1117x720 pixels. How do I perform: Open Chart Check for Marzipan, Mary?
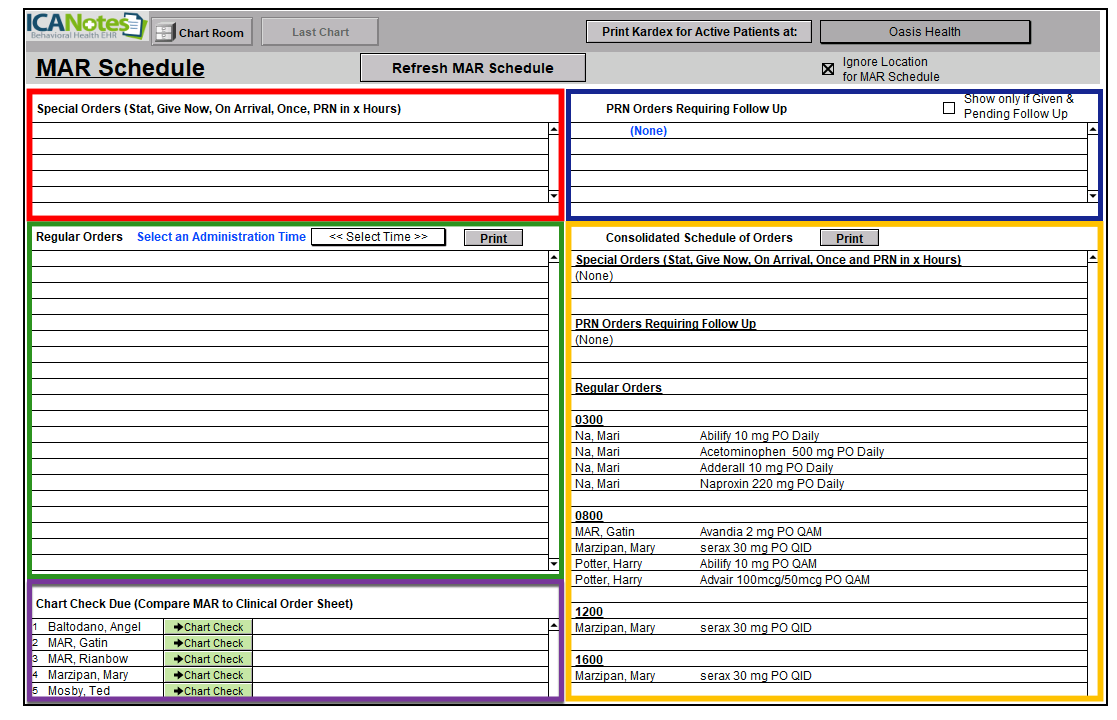click(208, 675)
